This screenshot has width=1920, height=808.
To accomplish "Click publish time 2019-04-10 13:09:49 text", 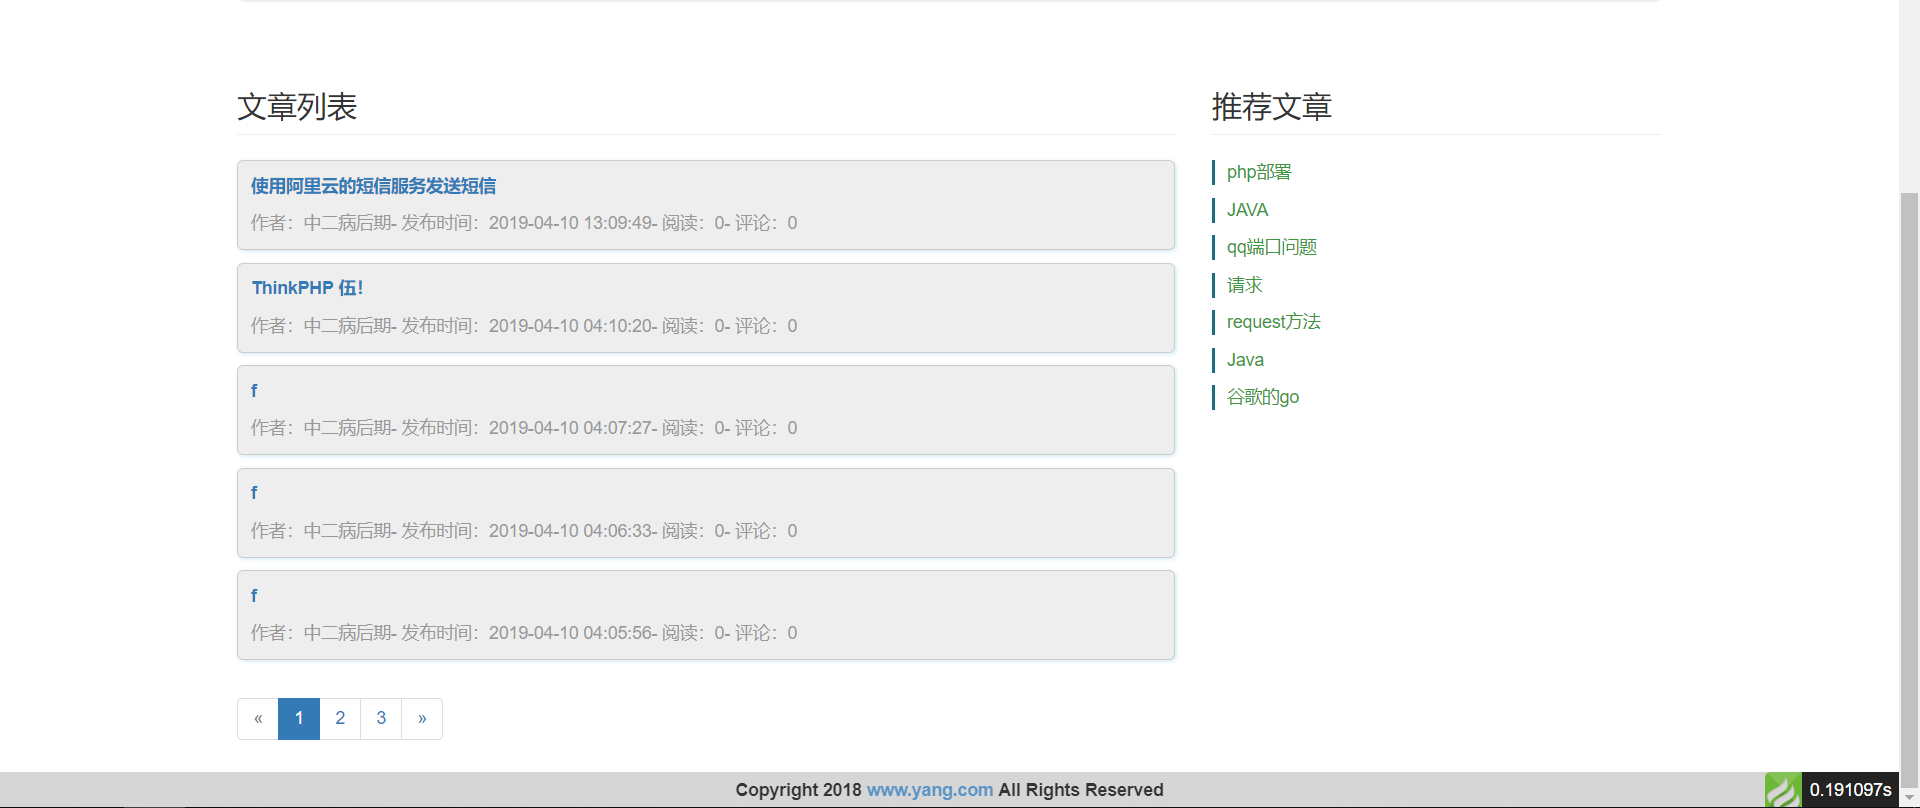I will click(571, 223).
